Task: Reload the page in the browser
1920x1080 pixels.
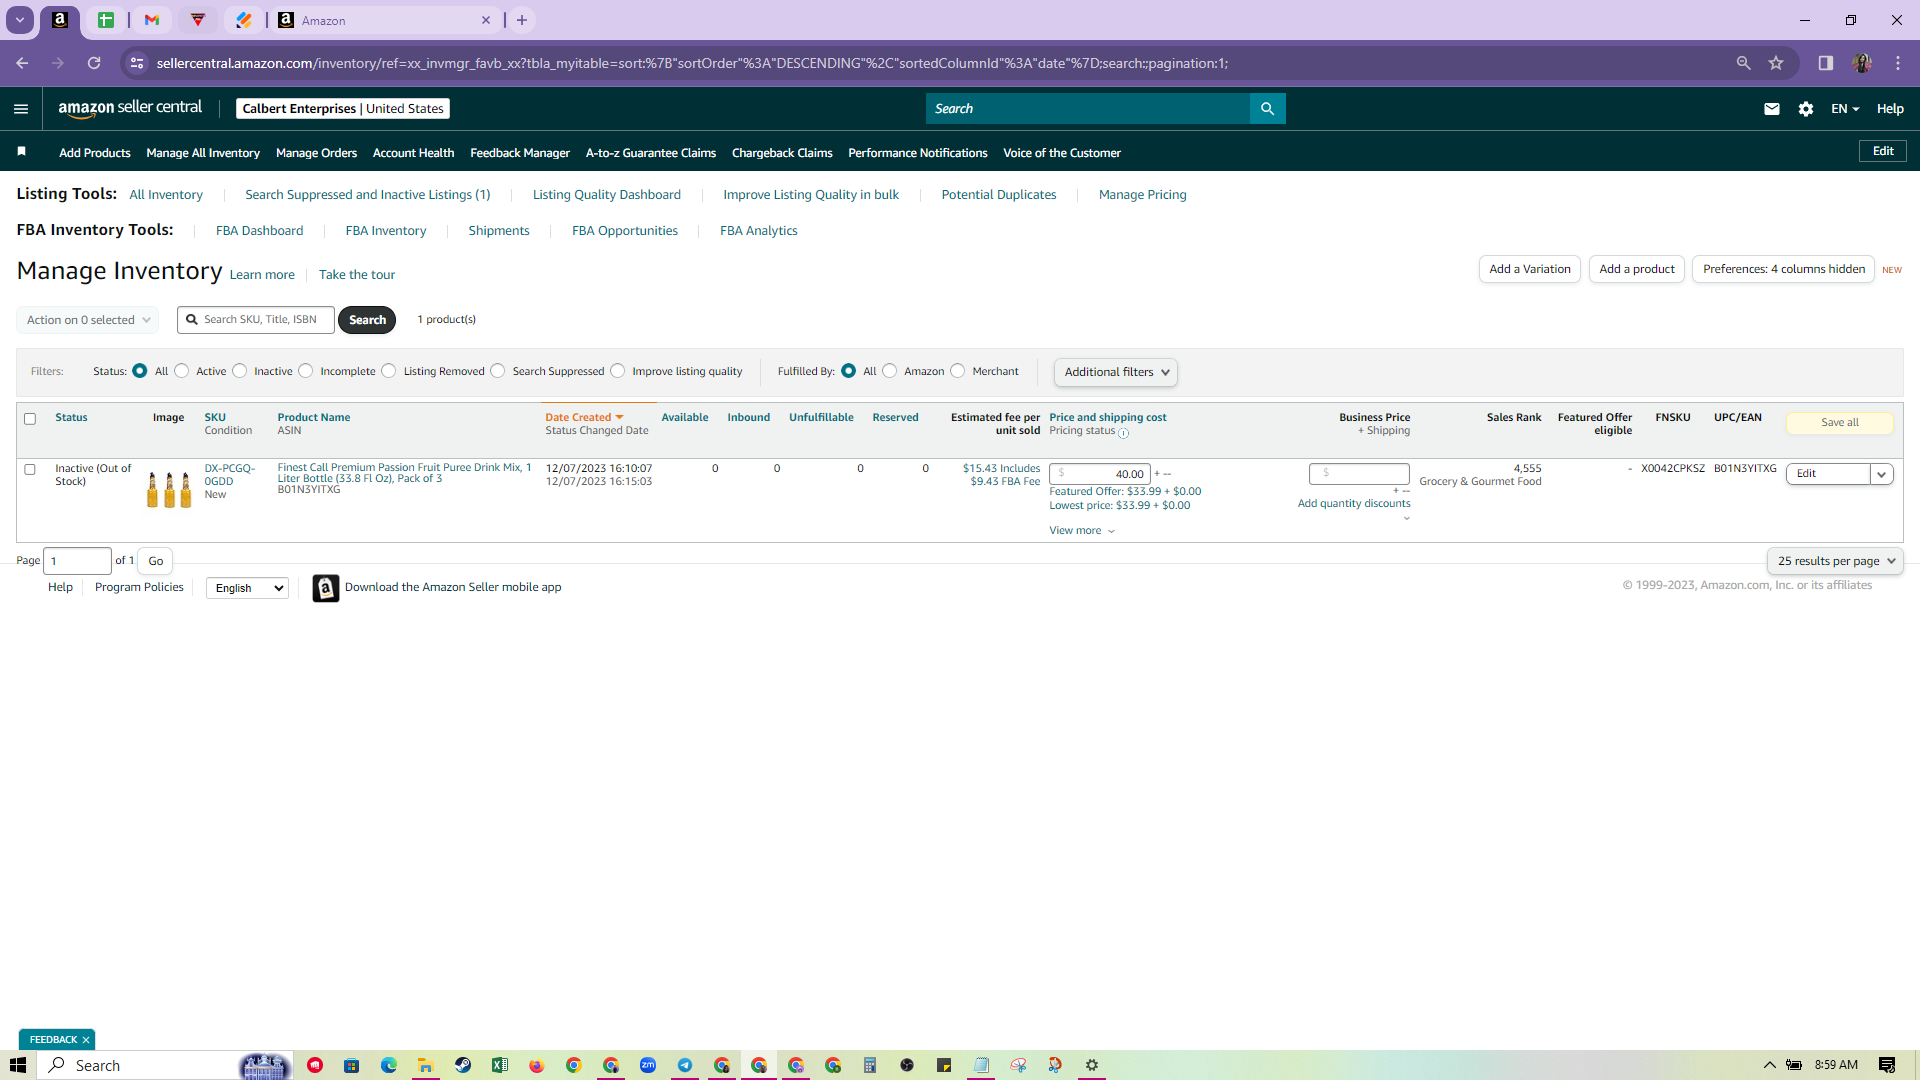Action: tap(94, 63)
